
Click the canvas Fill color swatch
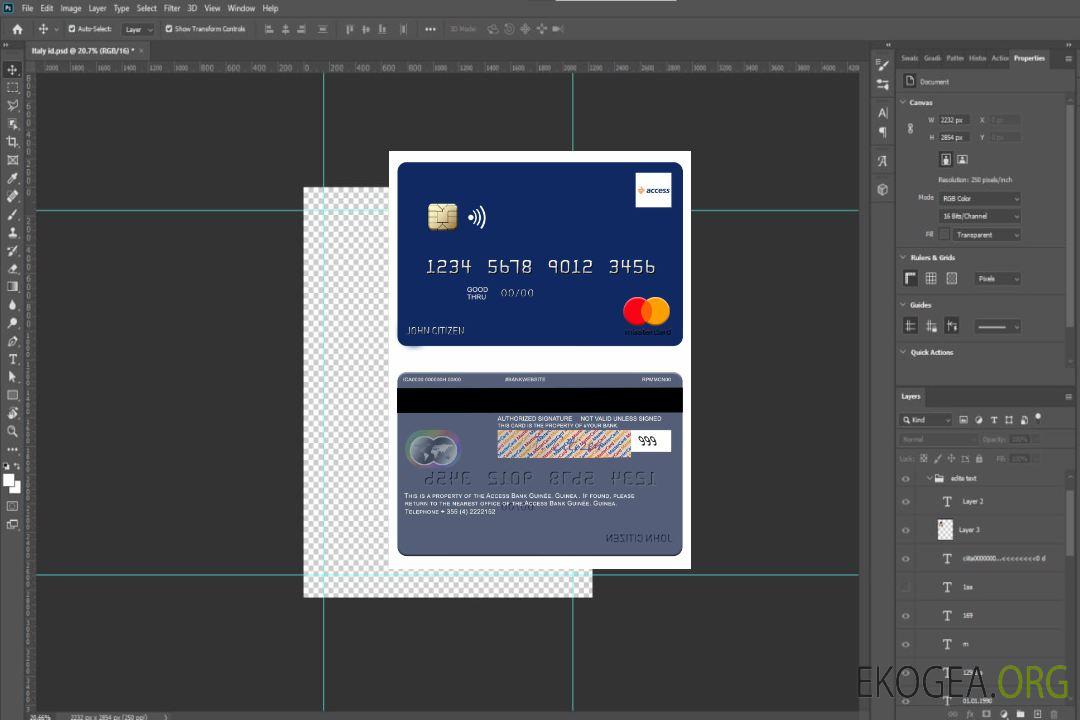click(x=944, y=235)
